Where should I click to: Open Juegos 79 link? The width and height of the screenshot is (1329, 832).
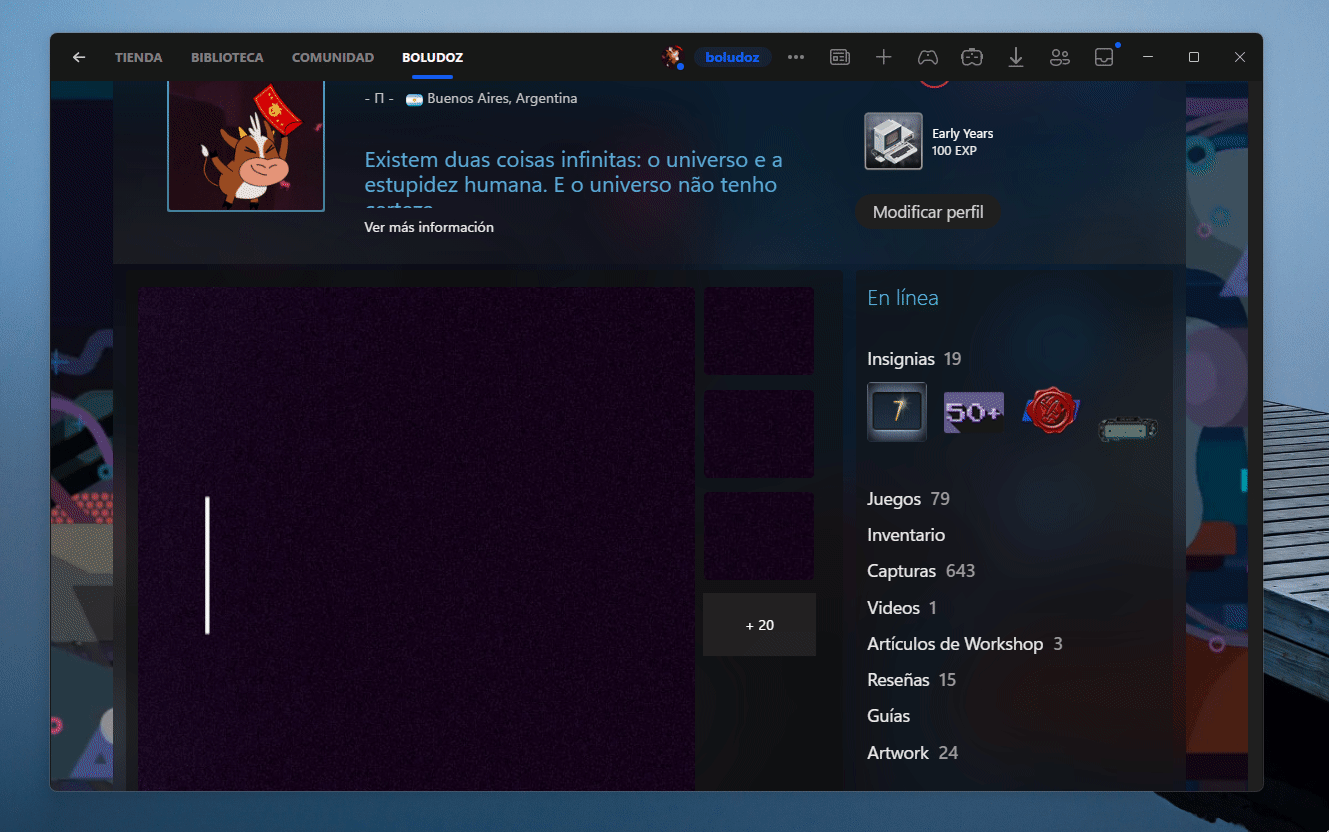coord(908,499)
